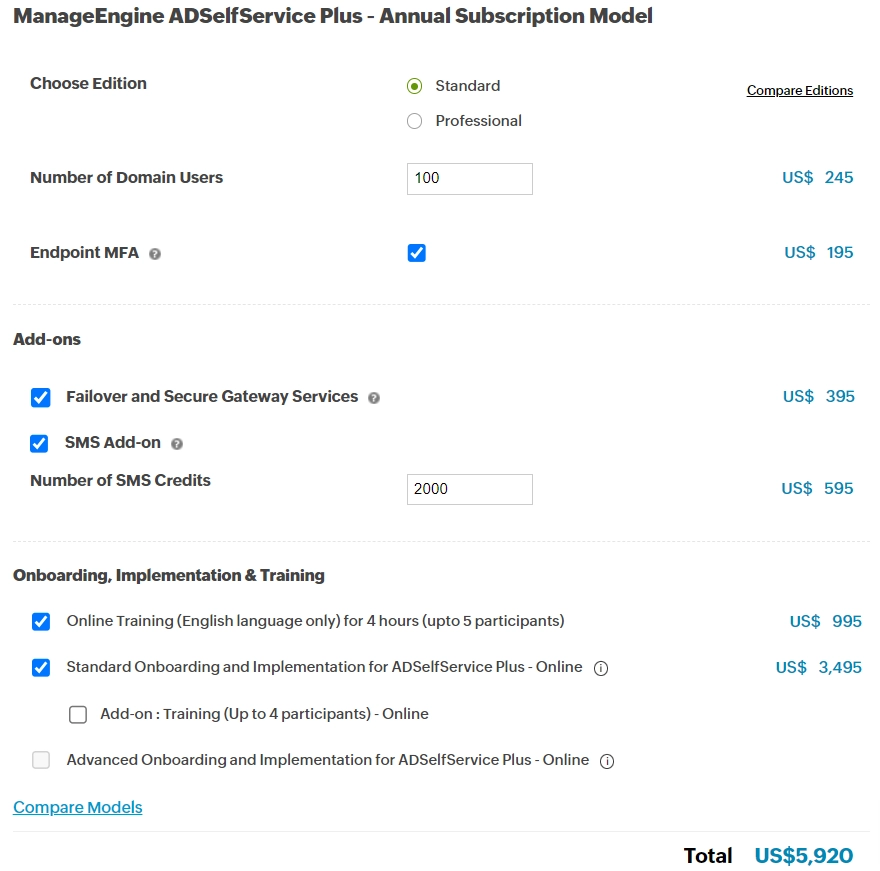
Task: Select the Professional edition radio button
Action: click(x=414, y=121)
